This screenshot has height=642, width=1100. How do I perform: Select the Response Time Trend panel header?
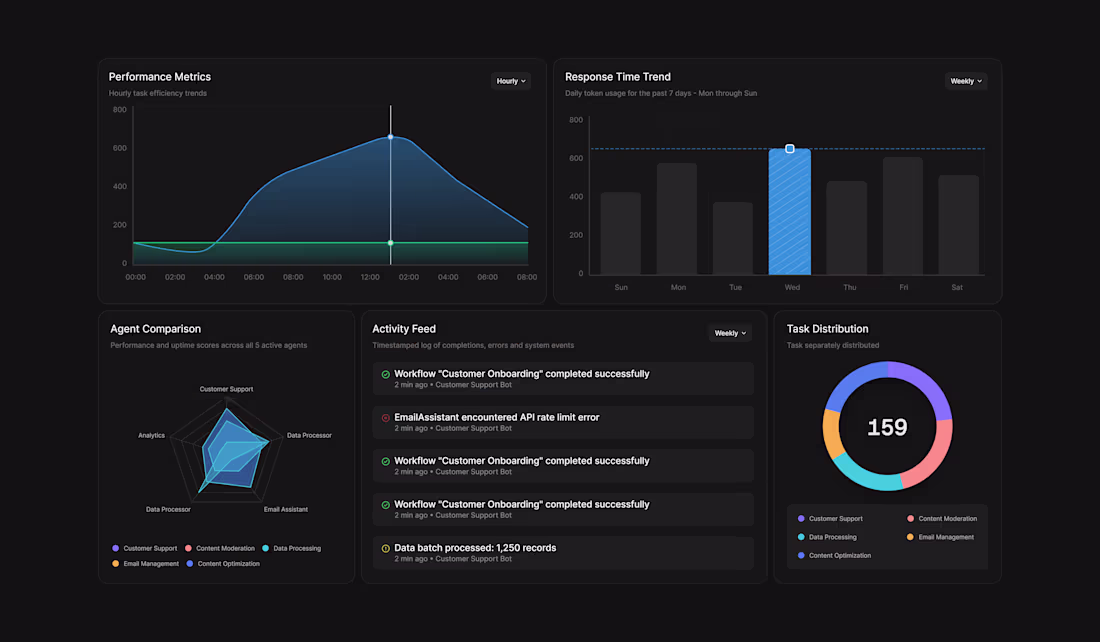point(617,76)
